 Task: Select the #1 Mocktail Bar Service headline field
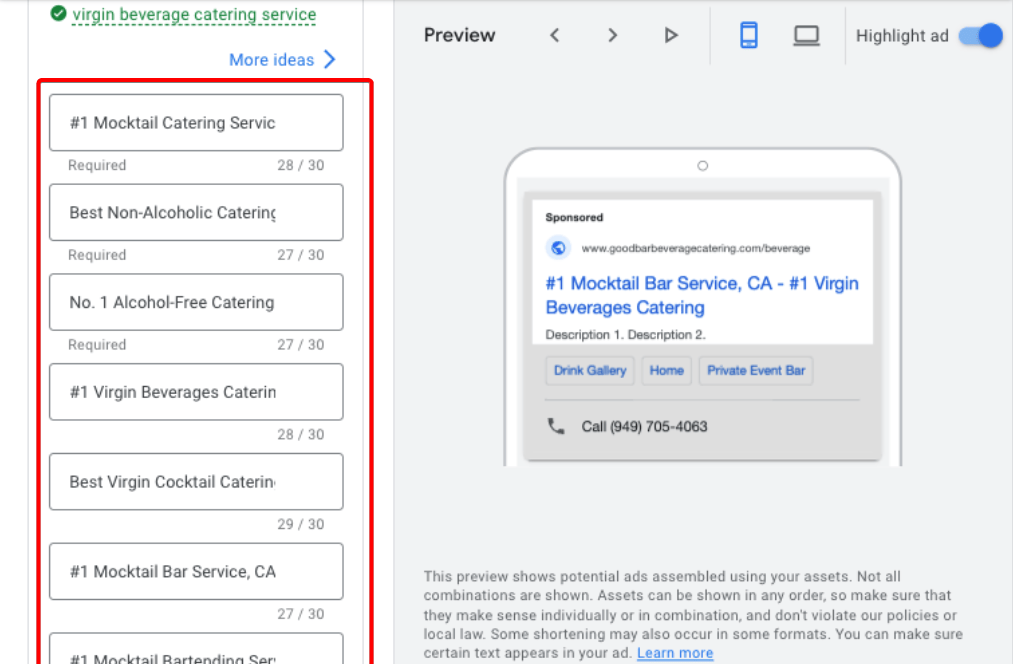pos(196,572)
